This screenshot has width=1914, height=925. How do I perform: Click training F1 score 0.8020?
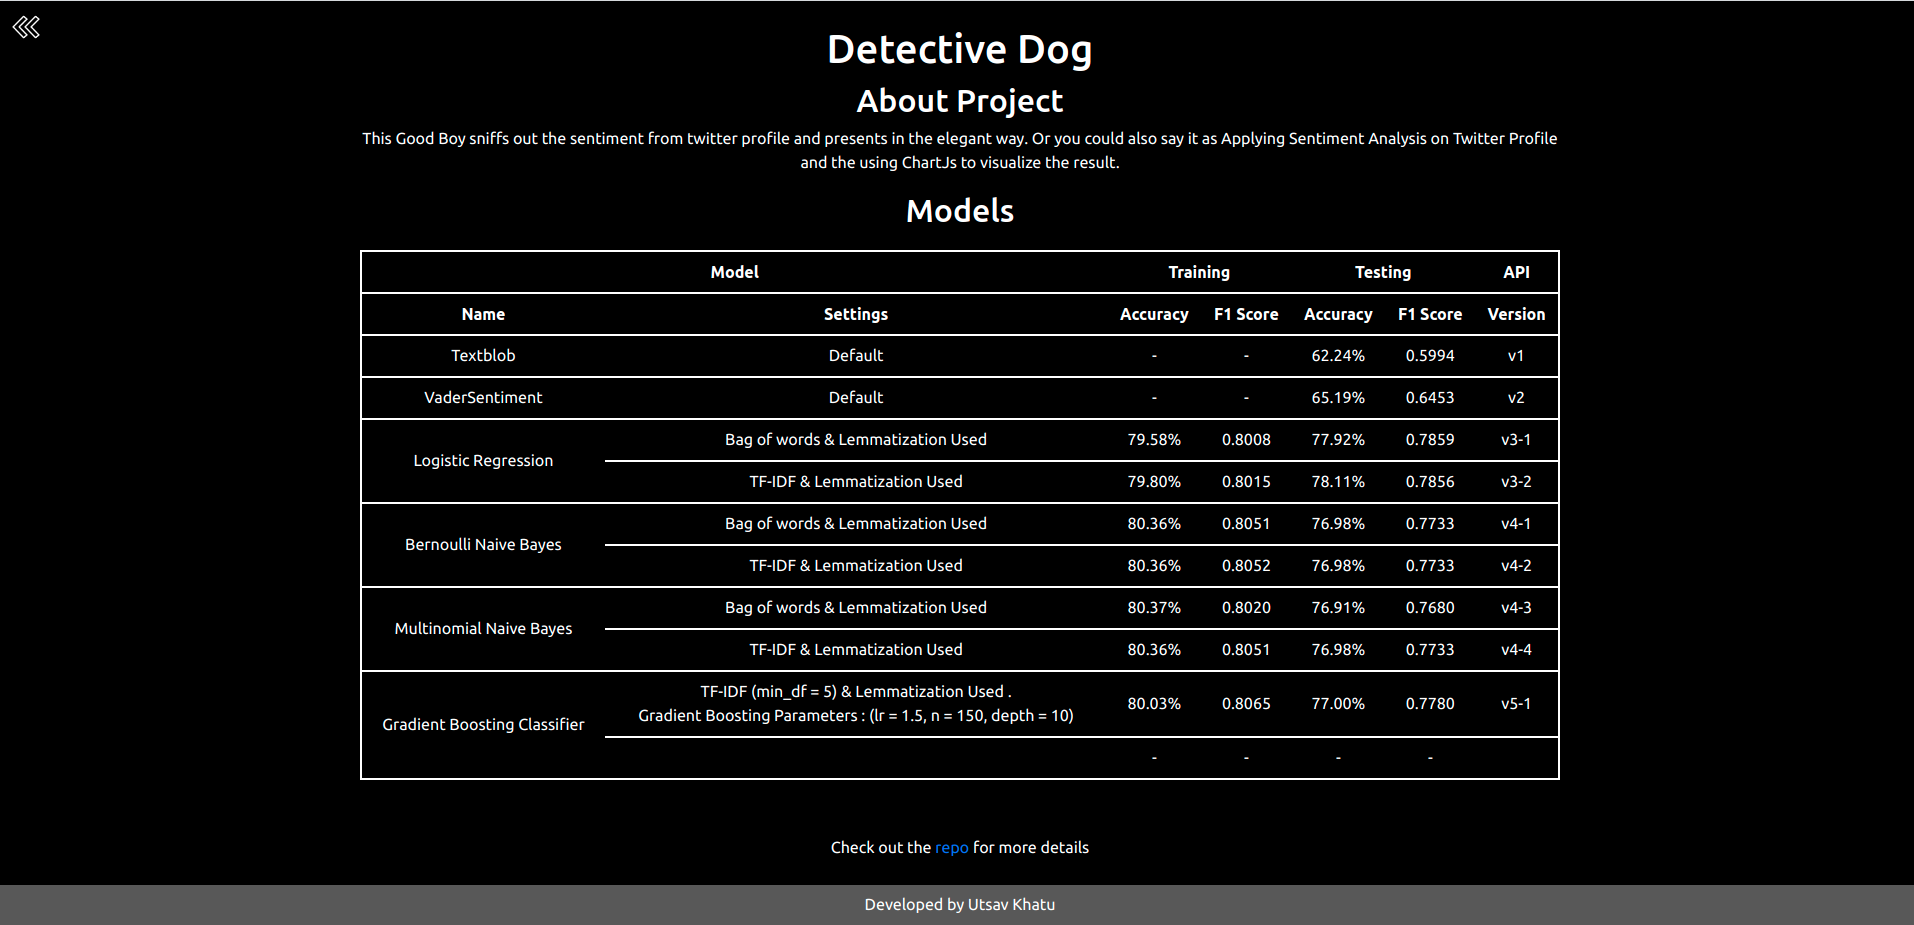pos(1246,607)
